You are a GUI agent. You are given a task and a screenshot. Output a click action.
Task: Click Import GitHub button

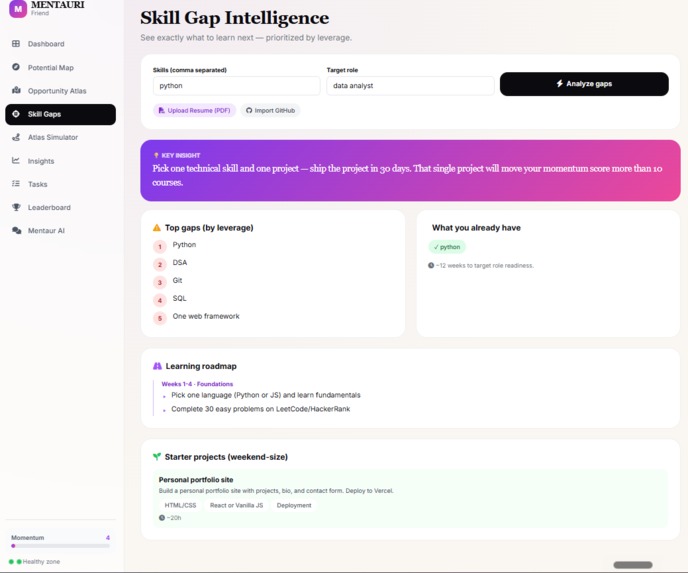[270, 110]
